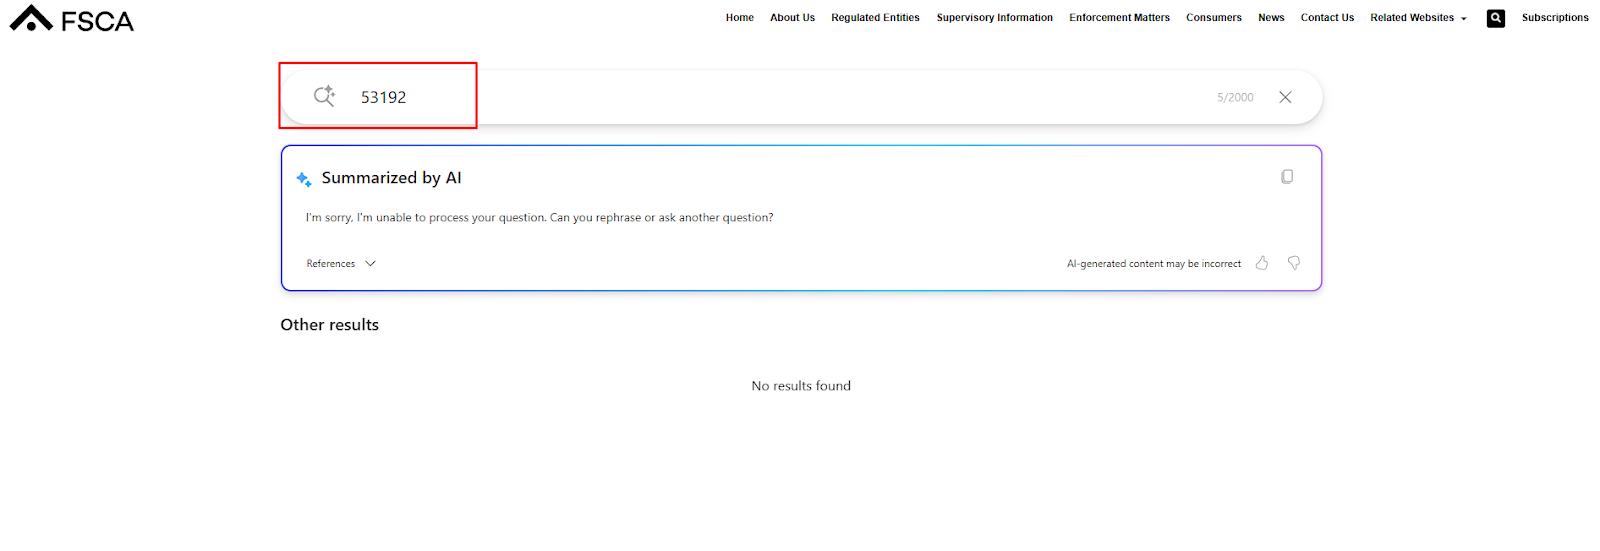
Task: Copy the AI summary via copy icon
Action: (x=1287, y=177)
